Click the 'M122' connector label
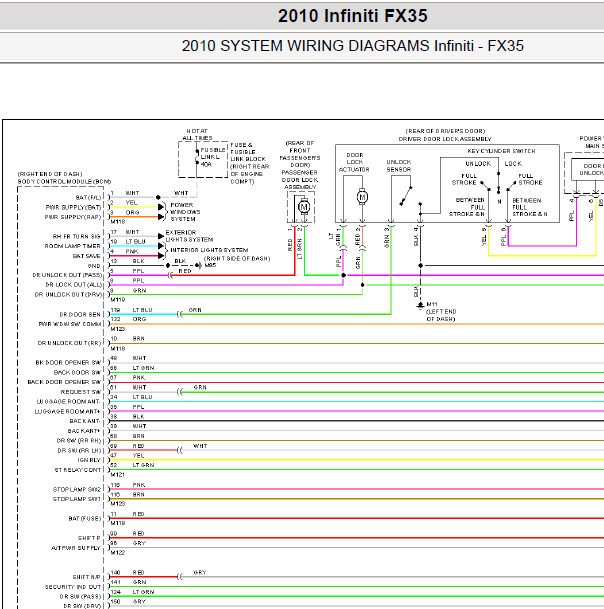This screenshot has width=604, height=609. point(118,552)
